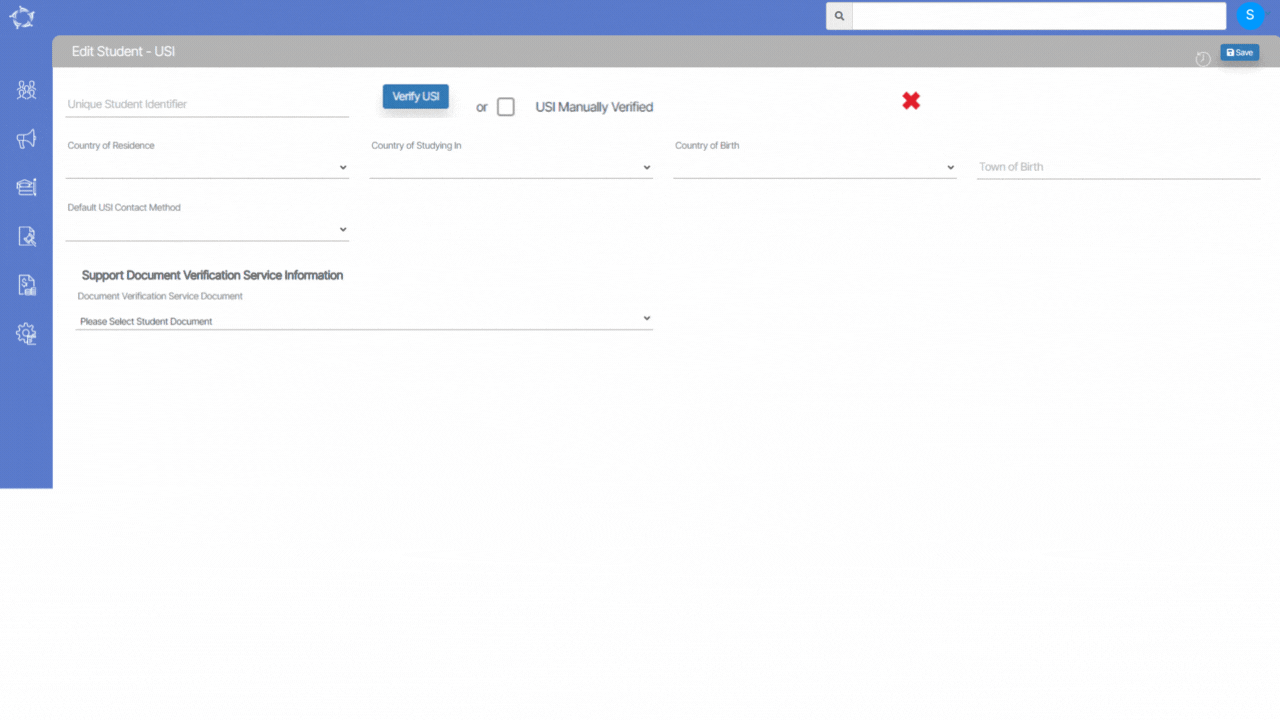1280x720 pixels.
Task: Open the finance invoice sidebar icon
Action: coord(27,285)
